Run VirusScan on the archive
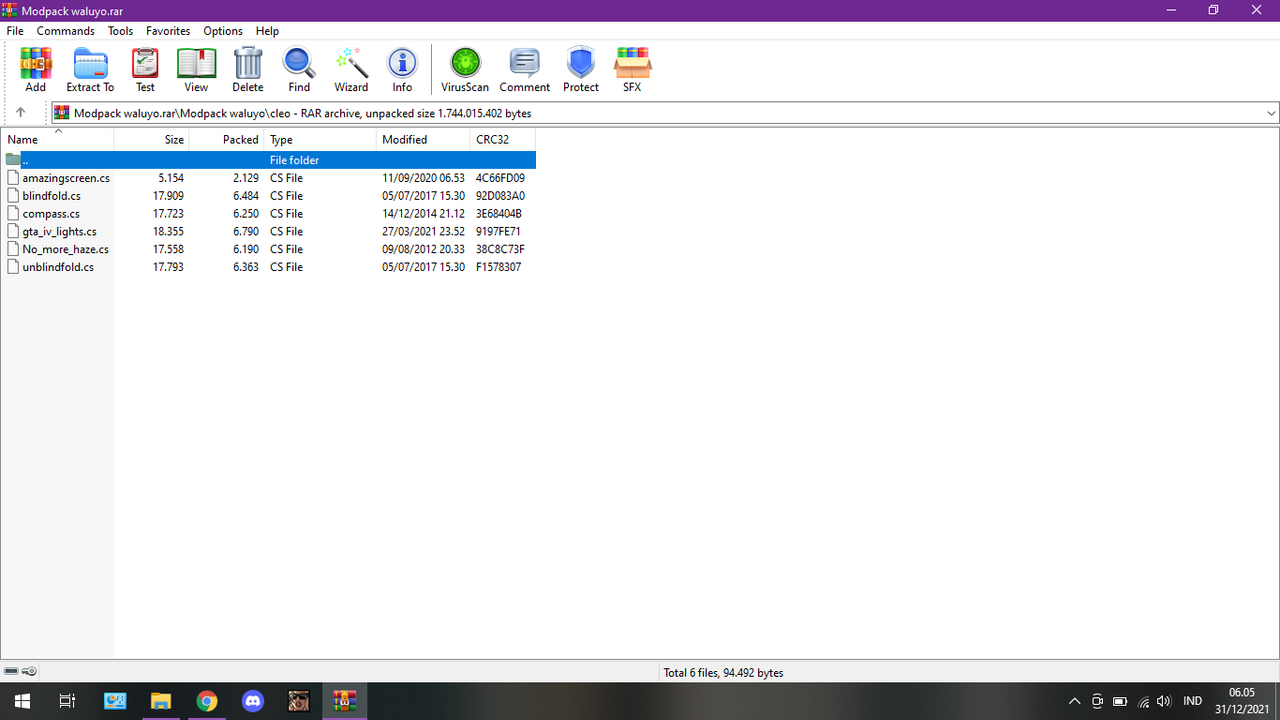The image size is (1280, 720). pos(465,70)
